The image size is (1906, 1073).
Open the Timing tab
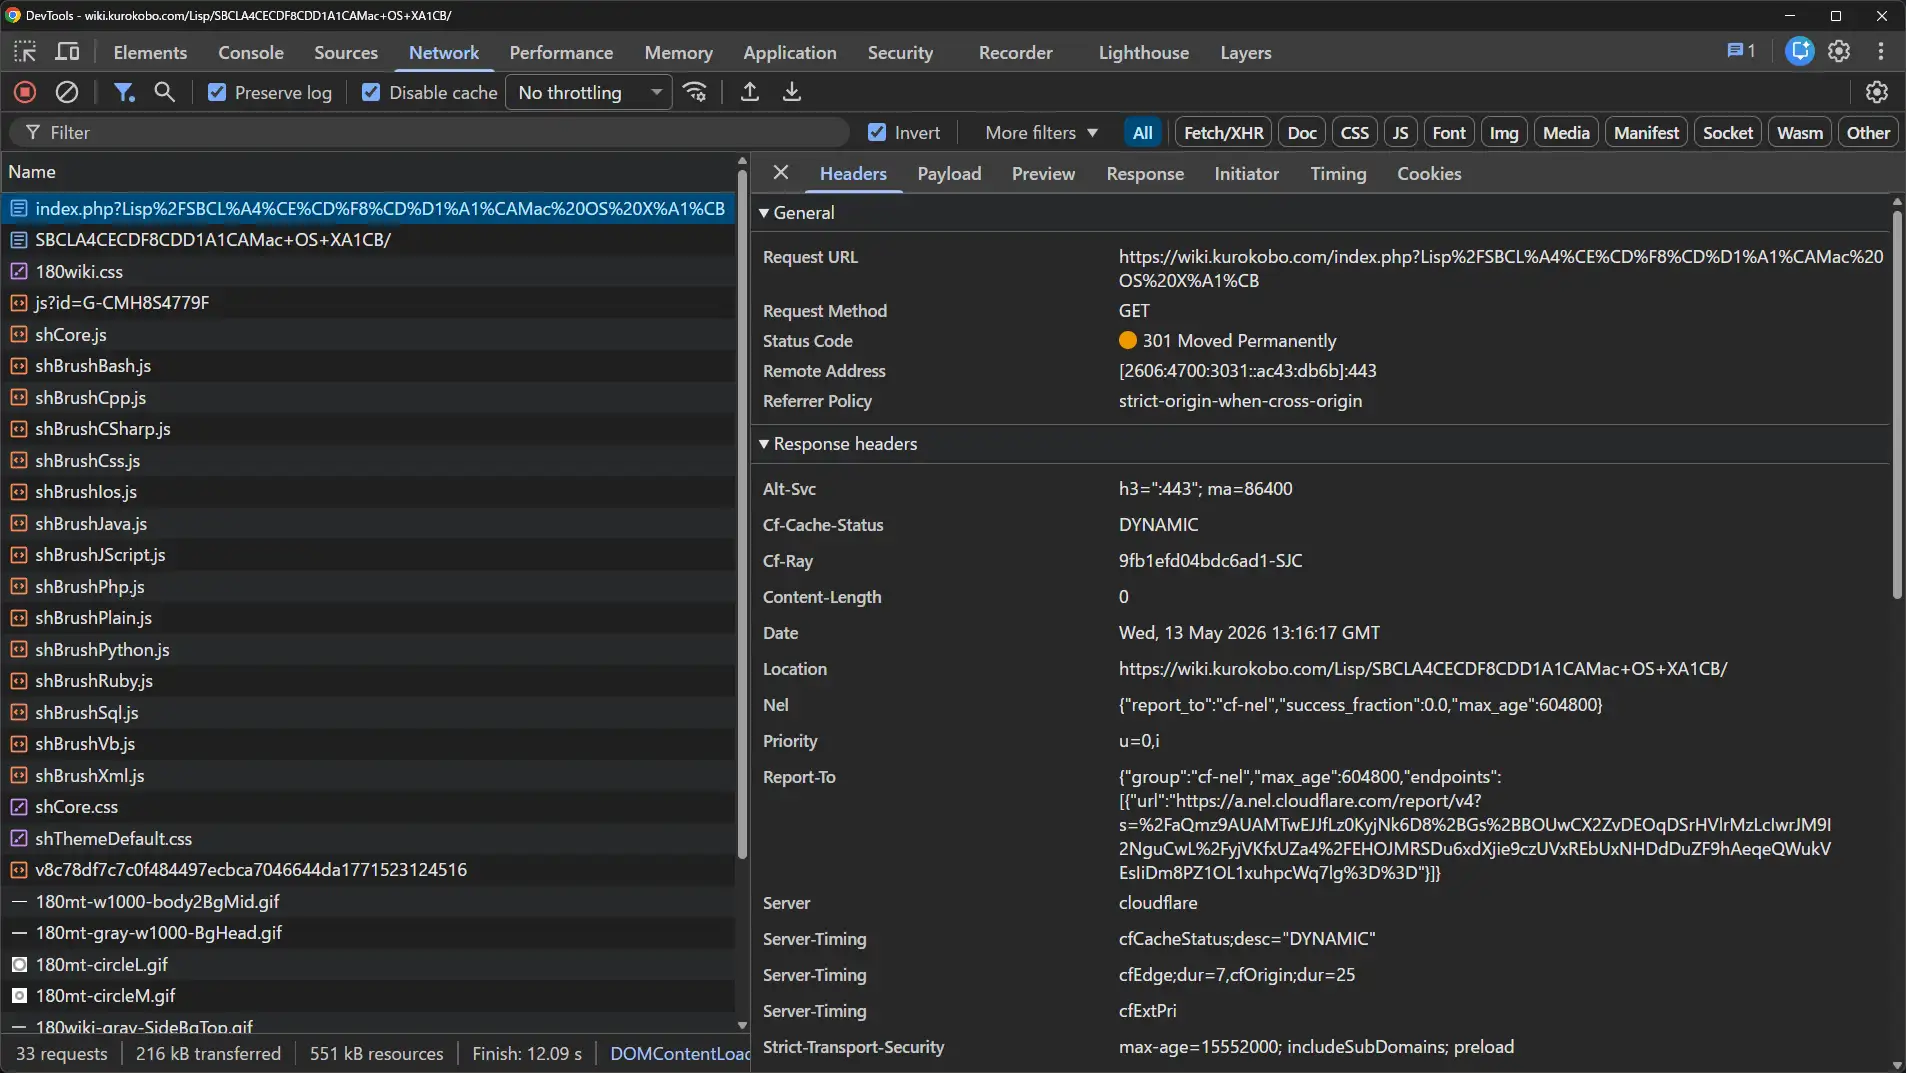(x=1338, y=173)
